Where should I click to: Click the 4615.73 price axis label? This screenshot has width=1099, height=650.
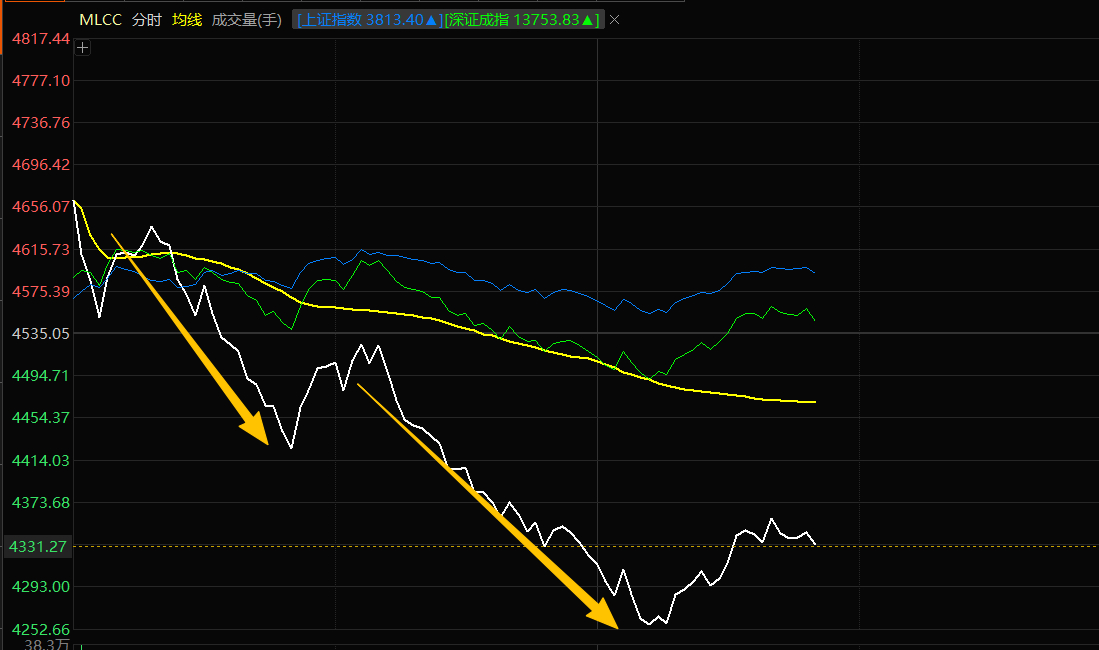pos(41,250)
